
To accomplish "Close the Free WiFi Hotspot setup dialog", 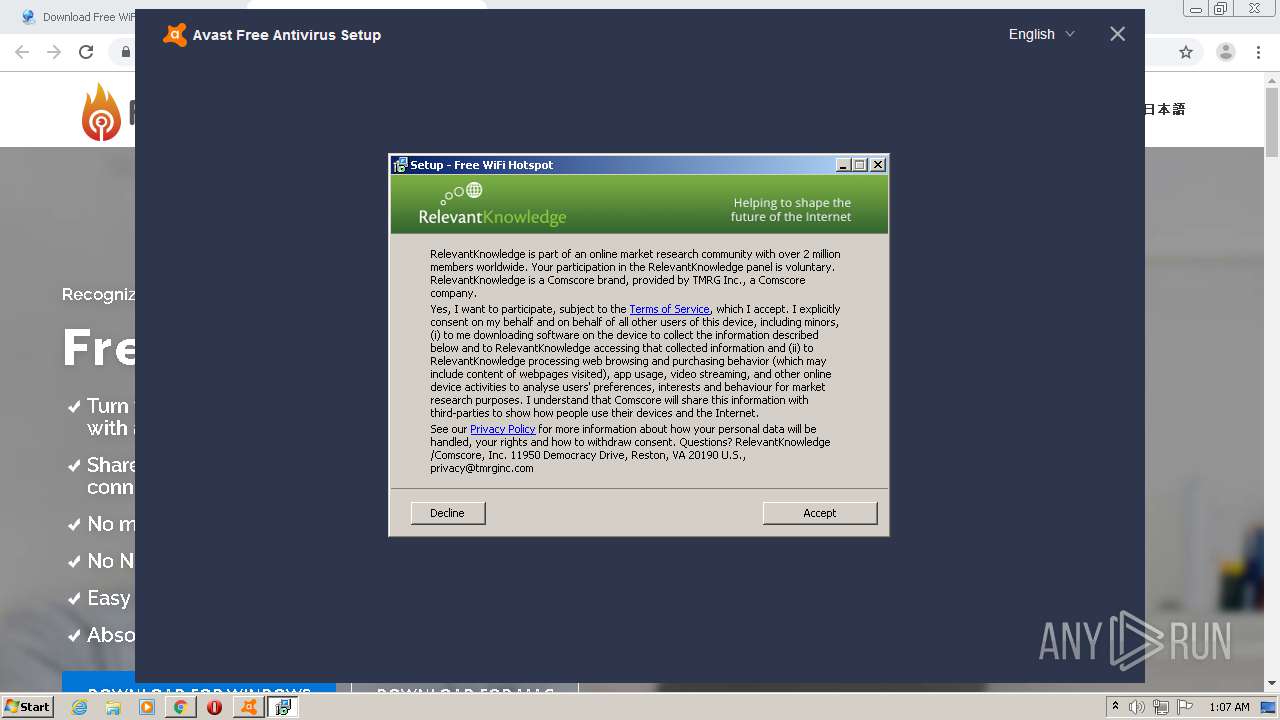I will click(x=878, y=165).
